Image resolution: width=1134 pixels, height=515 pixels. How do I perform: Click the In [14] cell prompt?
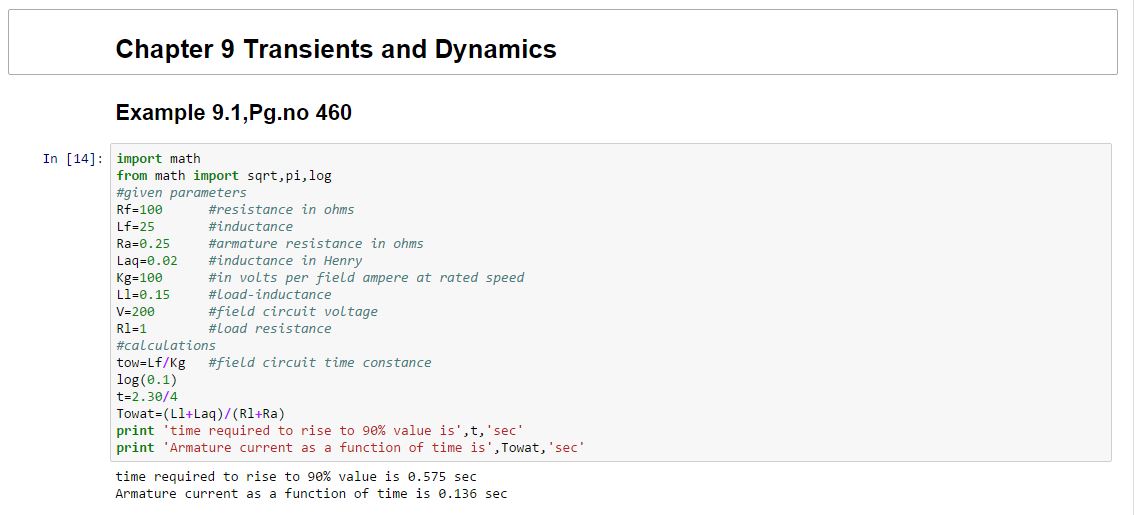pyautogui.click(x=73, y=159)
